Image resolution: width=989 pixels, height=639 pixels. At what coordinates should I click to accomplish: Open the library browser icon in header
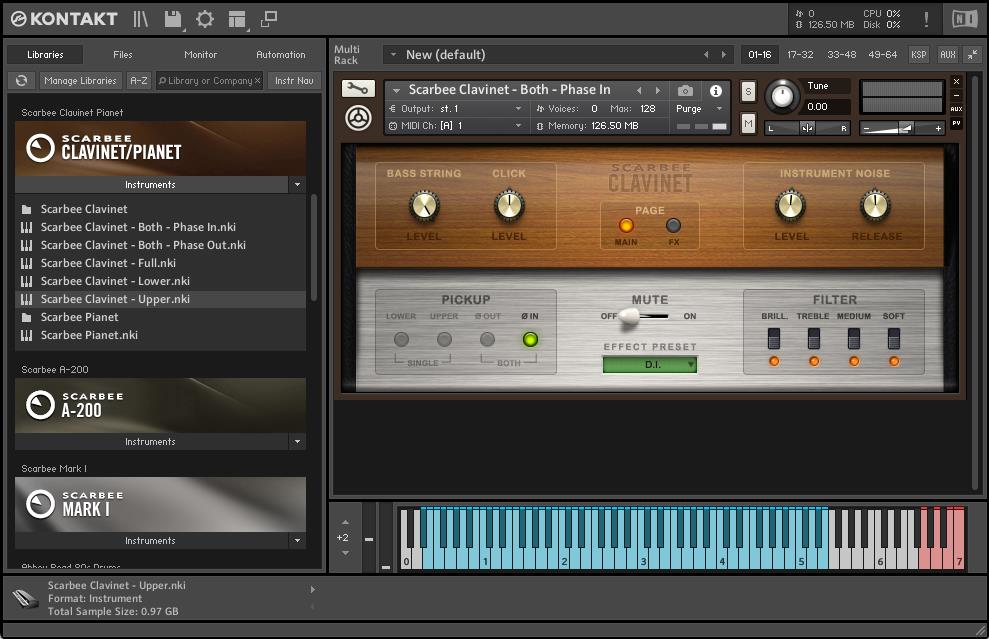[x=141, y=19]
